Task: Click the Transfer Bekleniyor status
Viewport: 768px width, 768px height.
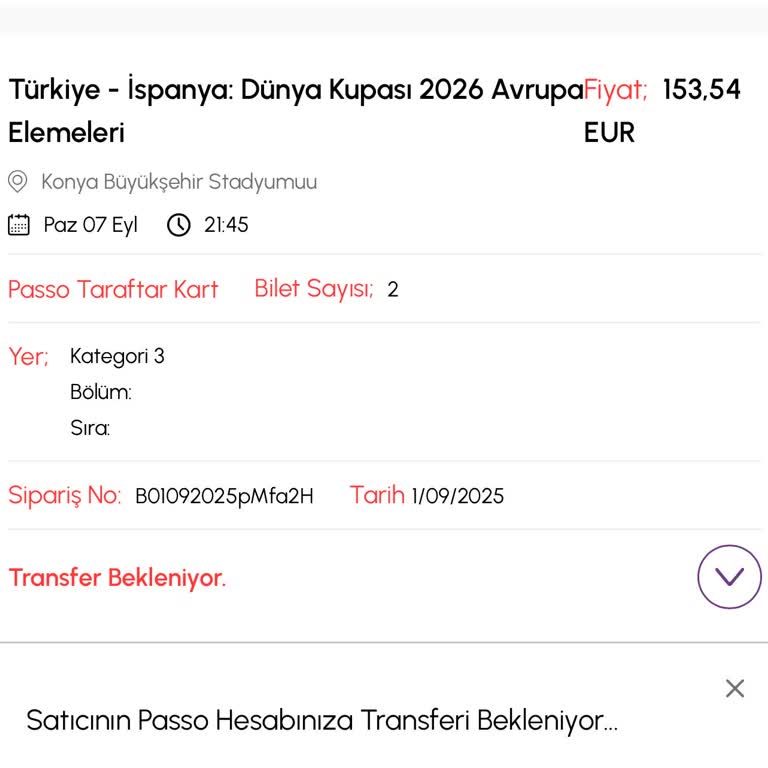Action: tap(117, 578)
